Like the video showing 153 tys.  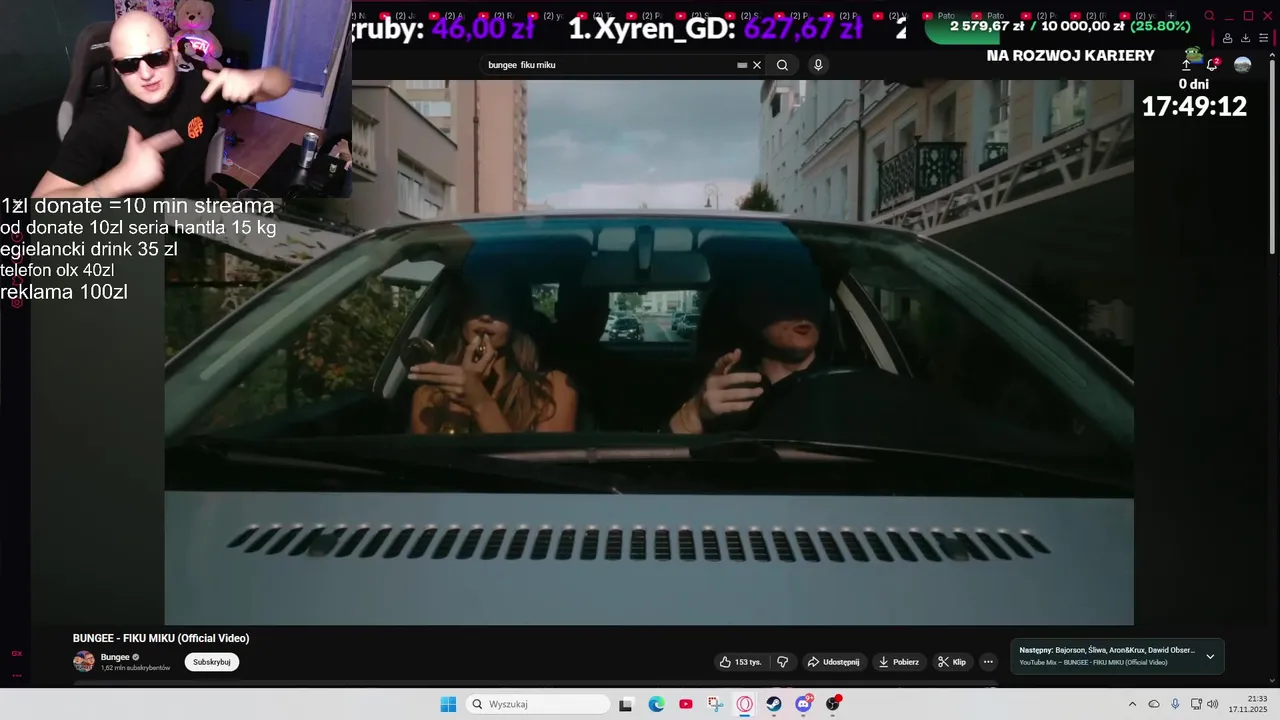(x=741, y=662)
